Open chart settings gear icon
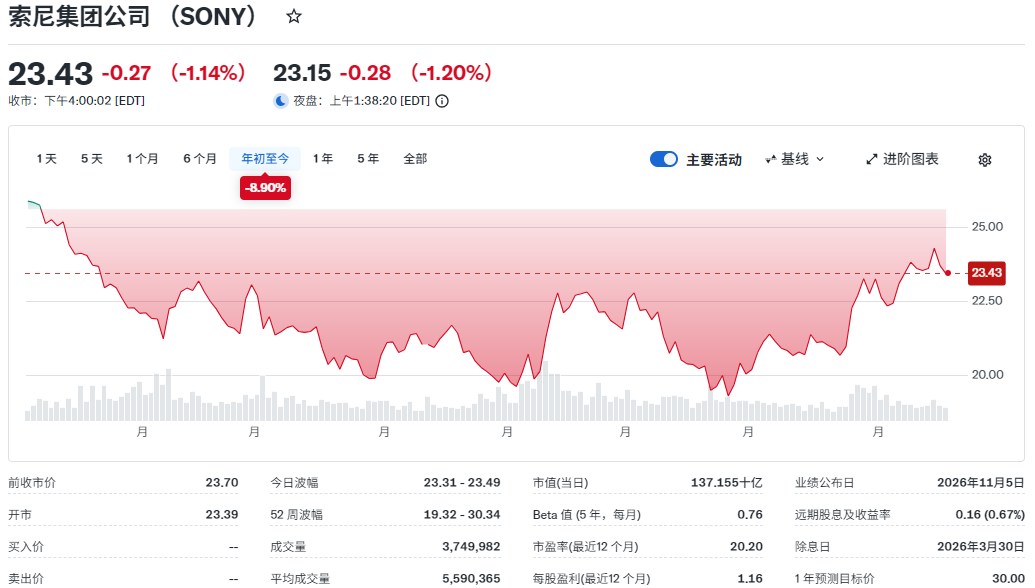This screenshot has width=1035, height=588. pyautogui.click(x=985, y=160)
